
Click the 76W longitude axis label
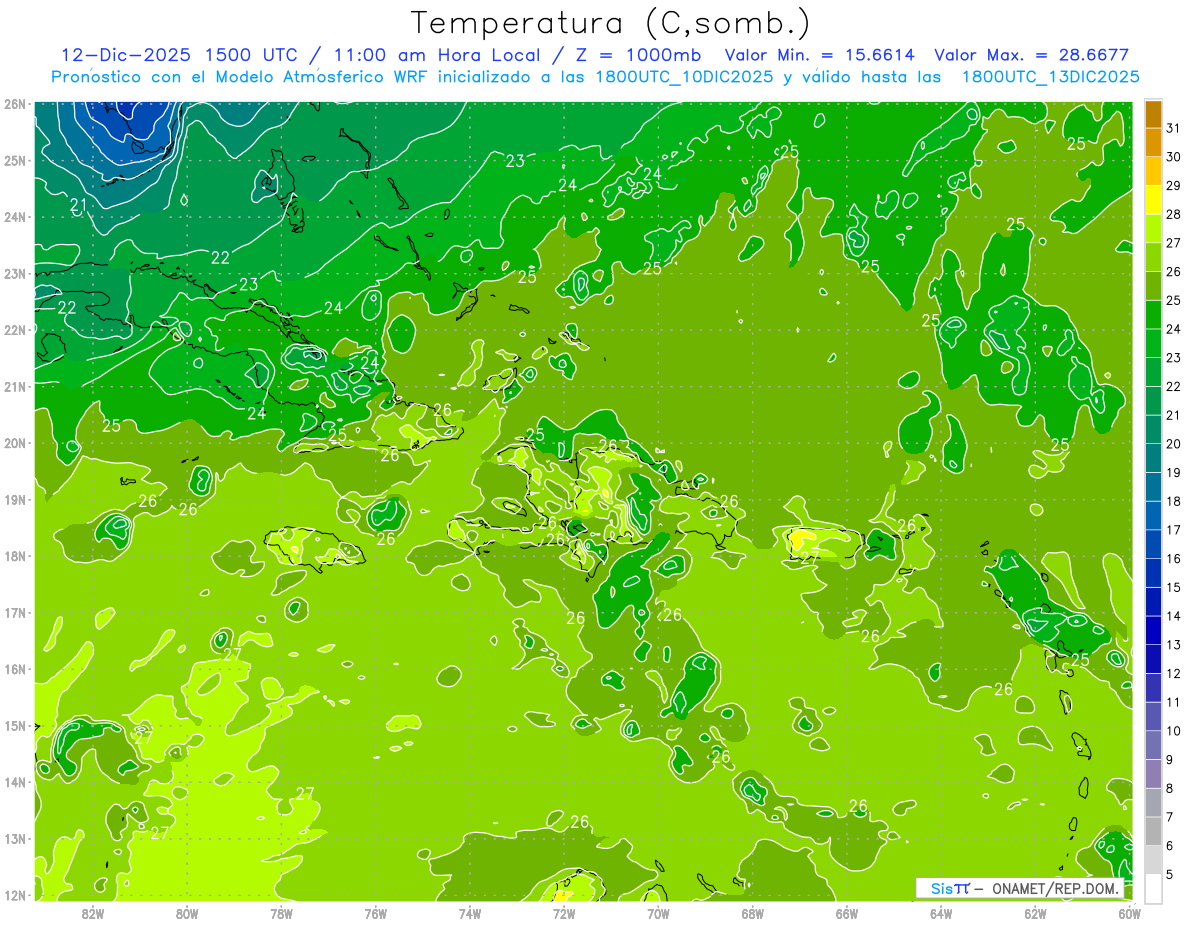(x=375, y=913)
